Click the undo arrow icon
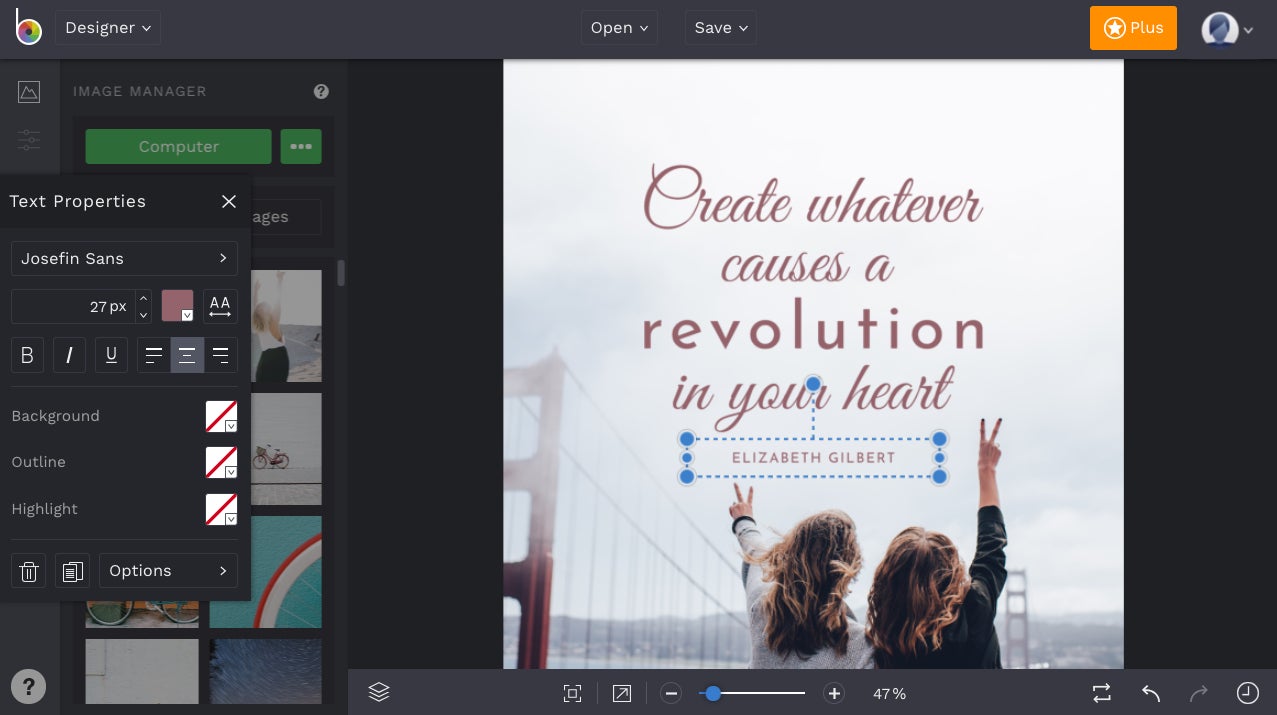The height and width of the screenshot is (715, 1277). (1151, 693)
